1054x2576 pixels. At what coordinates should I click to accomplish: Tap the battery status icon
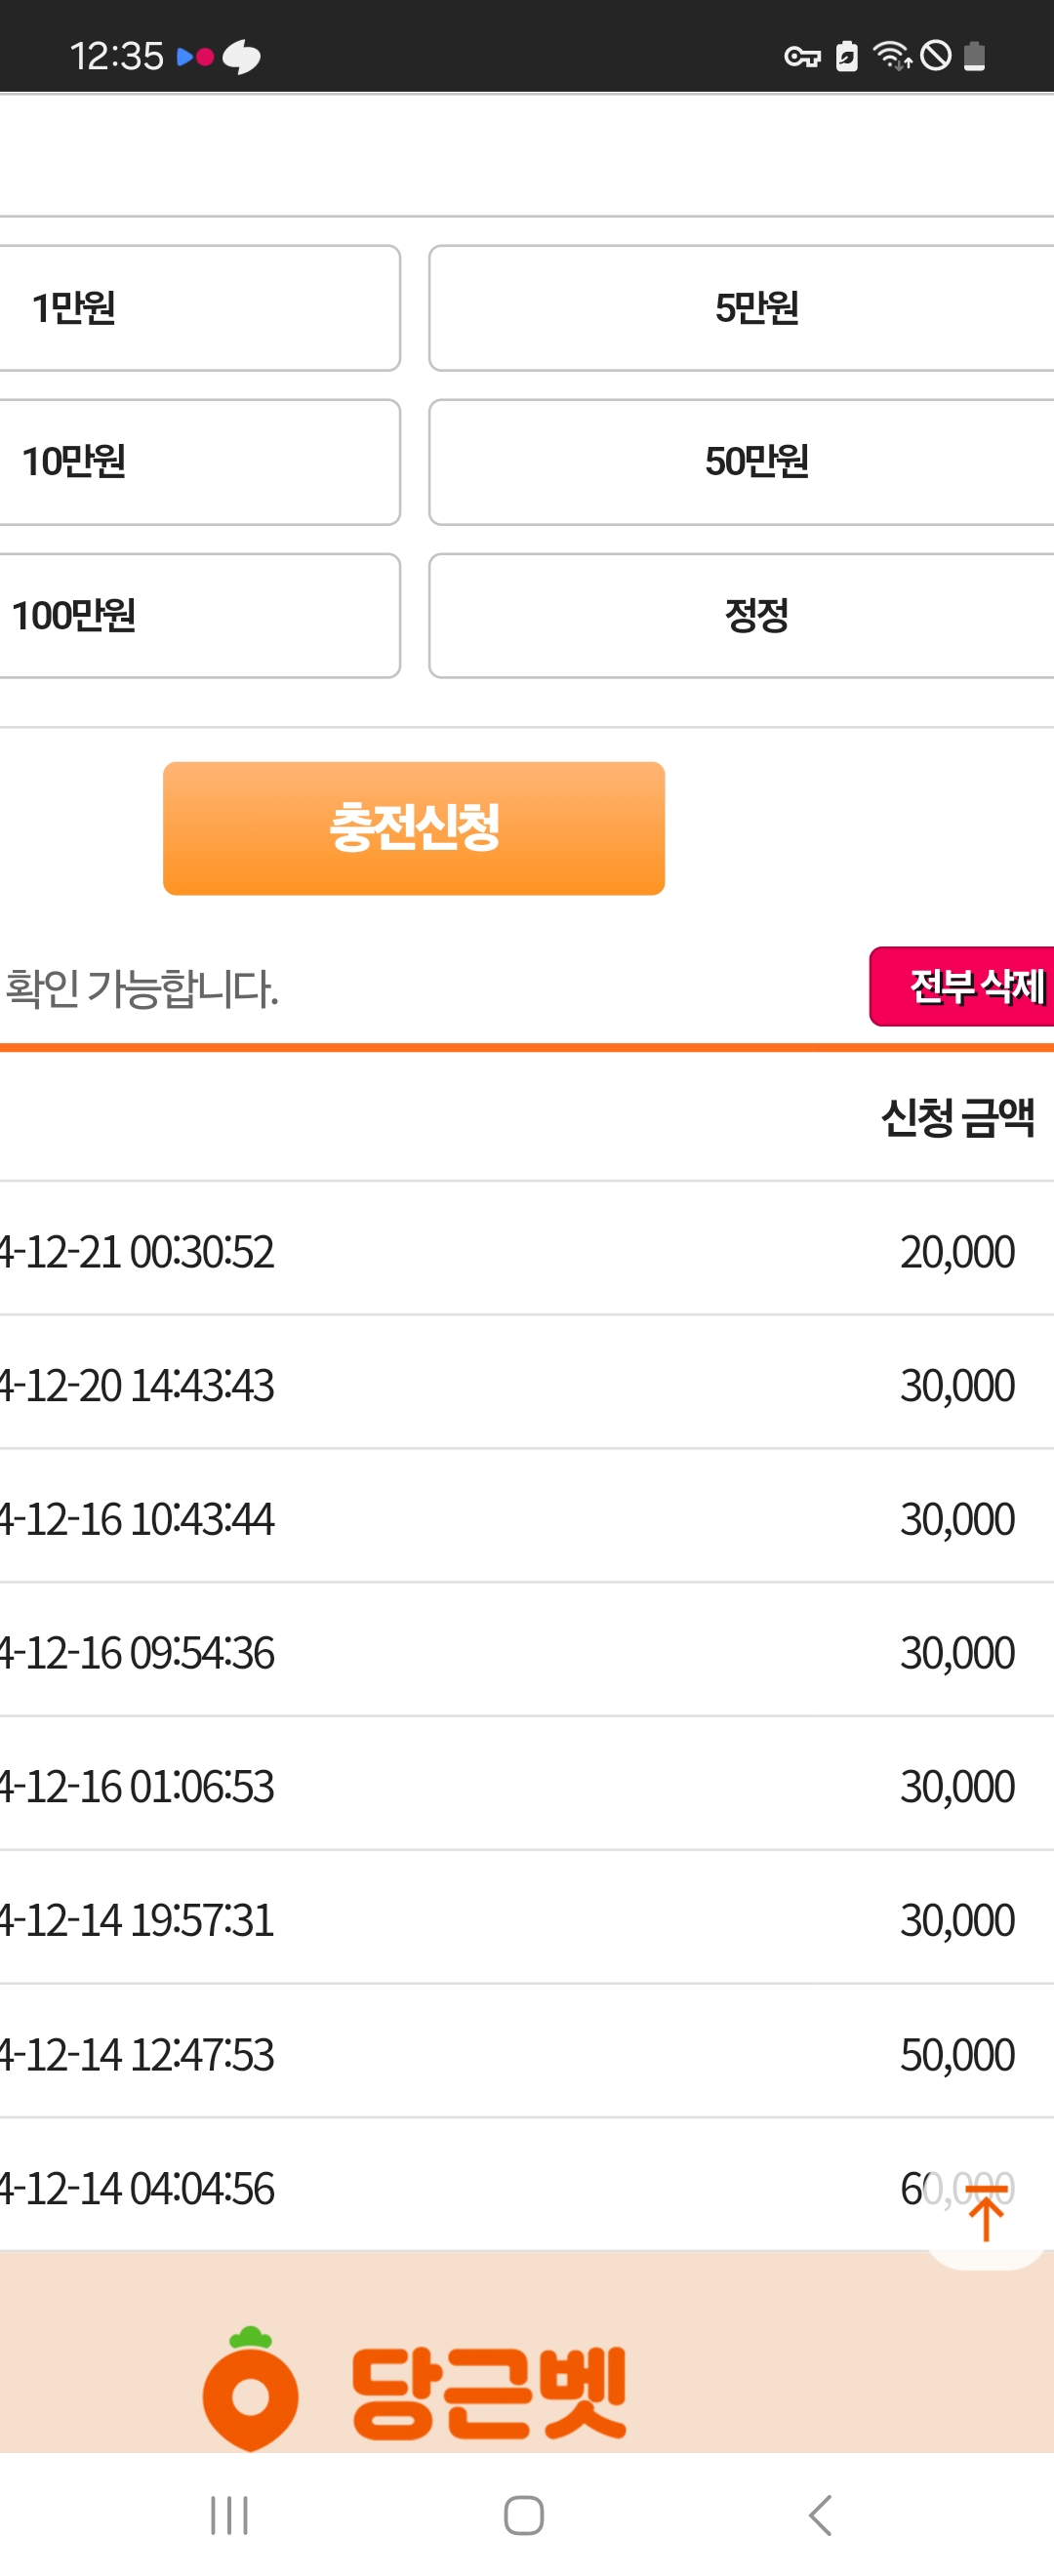974,56
